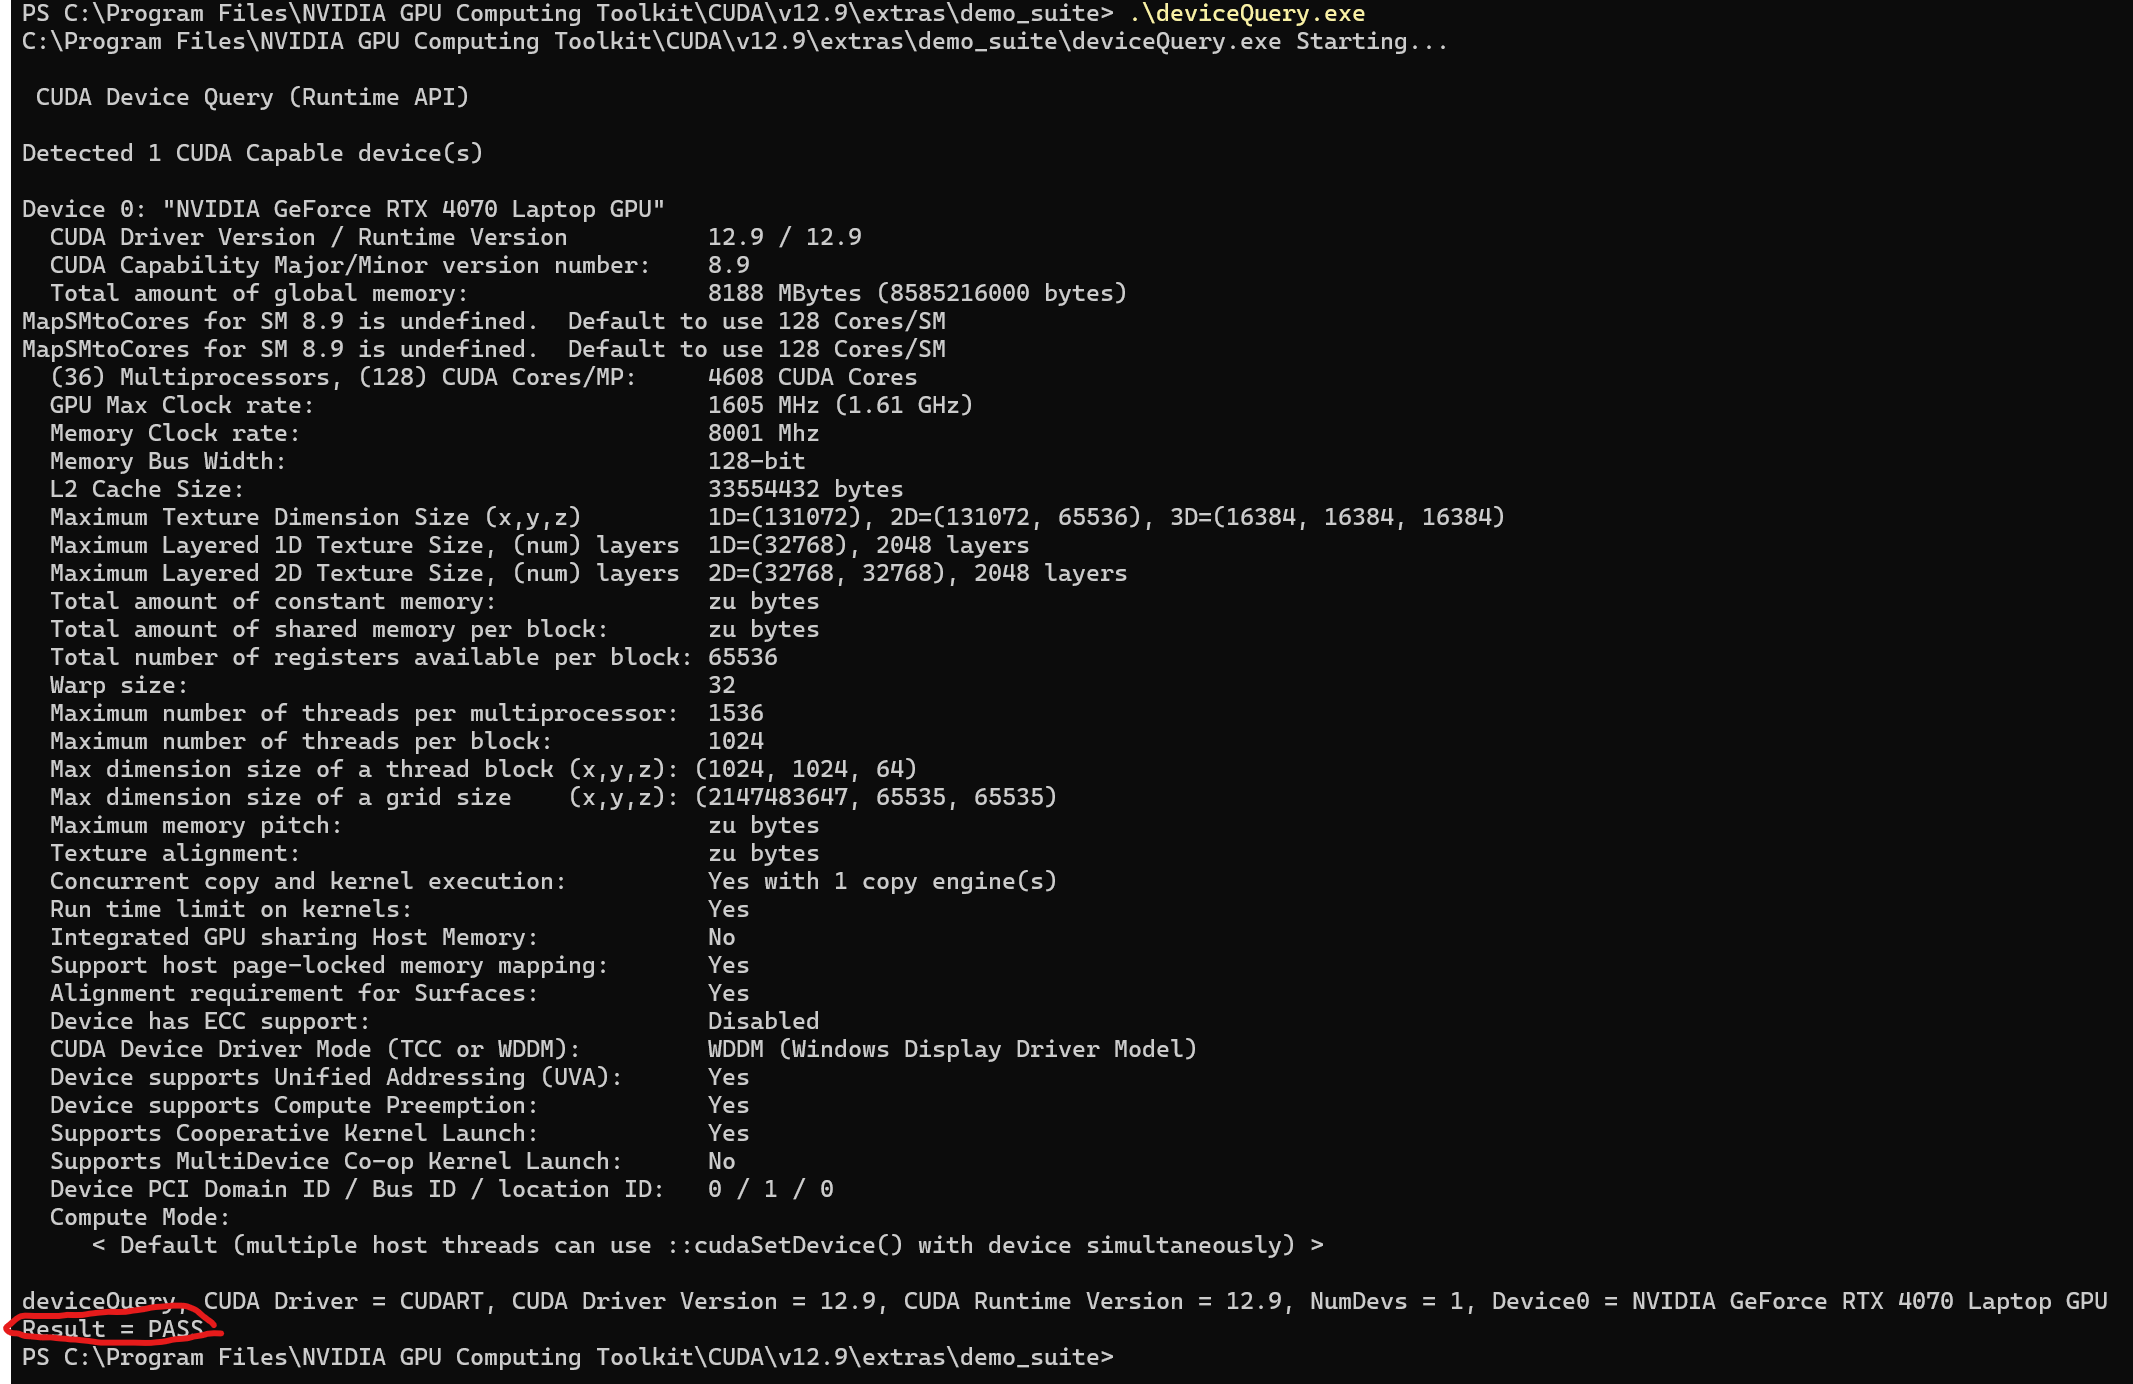The height and width of the screenshot is (1384, 2133).
Task: Click the final PowerShell prompt line
Action: (x=567, y=1358)
